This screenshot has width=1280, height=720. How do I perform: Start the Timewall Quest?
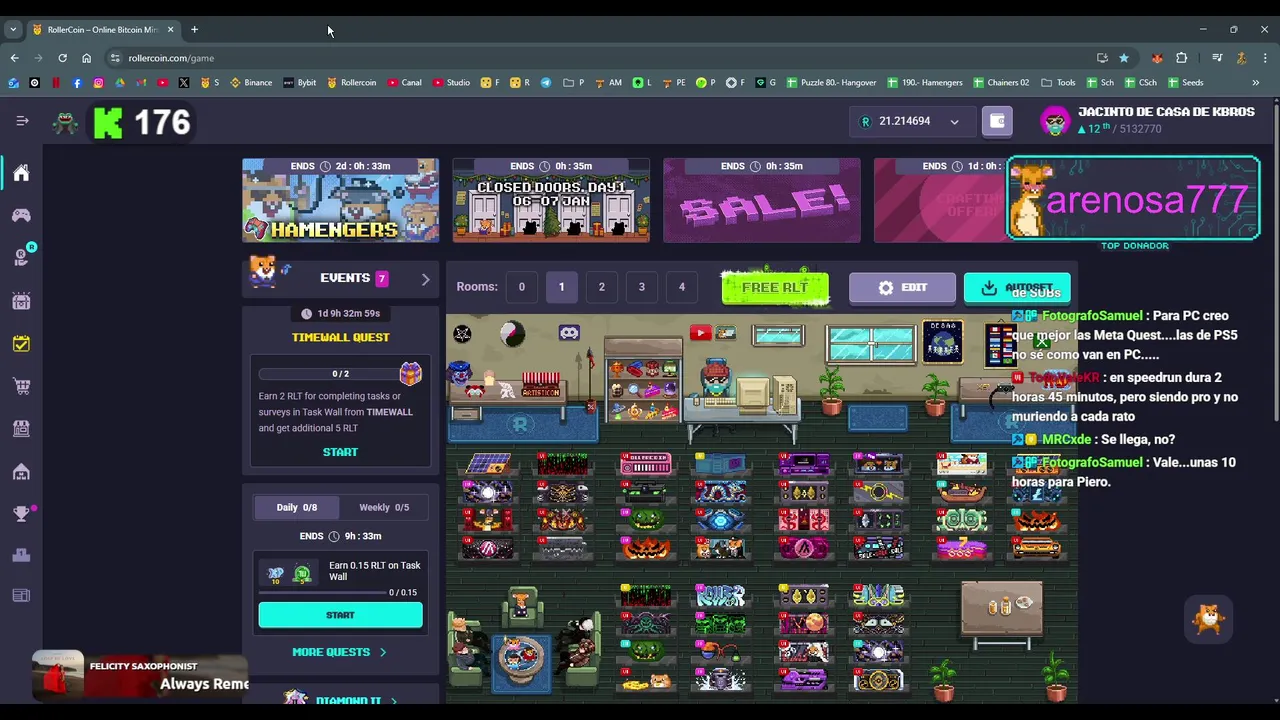[340, 452]
